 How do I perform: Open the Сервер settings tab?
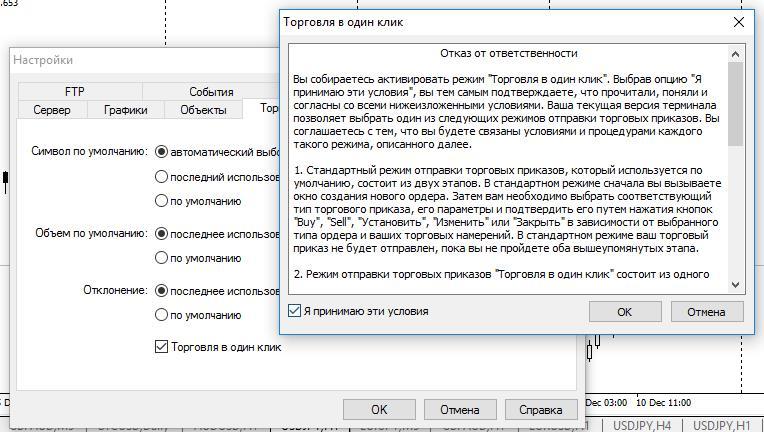point(52,110)
